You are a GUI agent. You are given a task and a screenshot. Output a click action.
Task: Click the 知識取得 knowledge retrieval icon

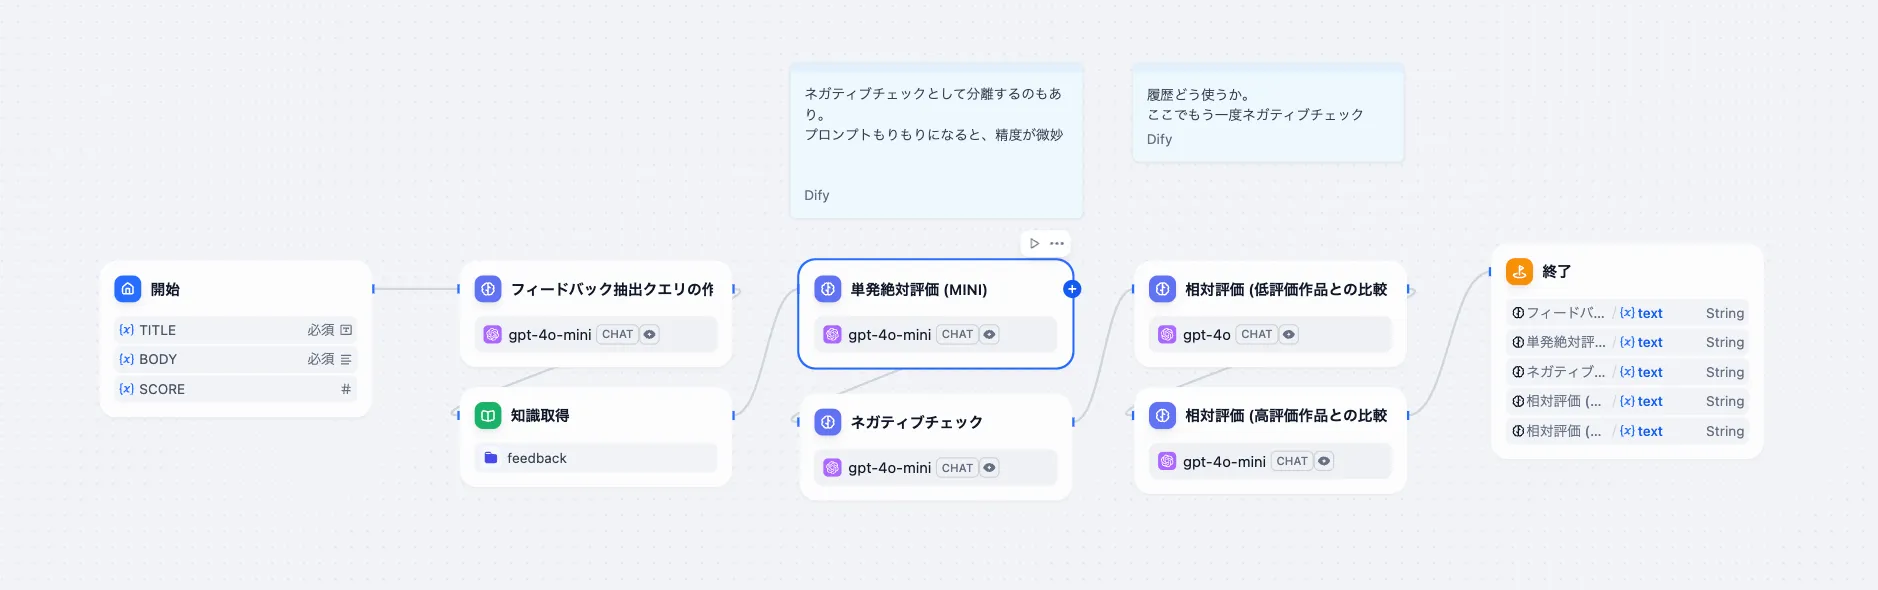click(x=488, y=415)
